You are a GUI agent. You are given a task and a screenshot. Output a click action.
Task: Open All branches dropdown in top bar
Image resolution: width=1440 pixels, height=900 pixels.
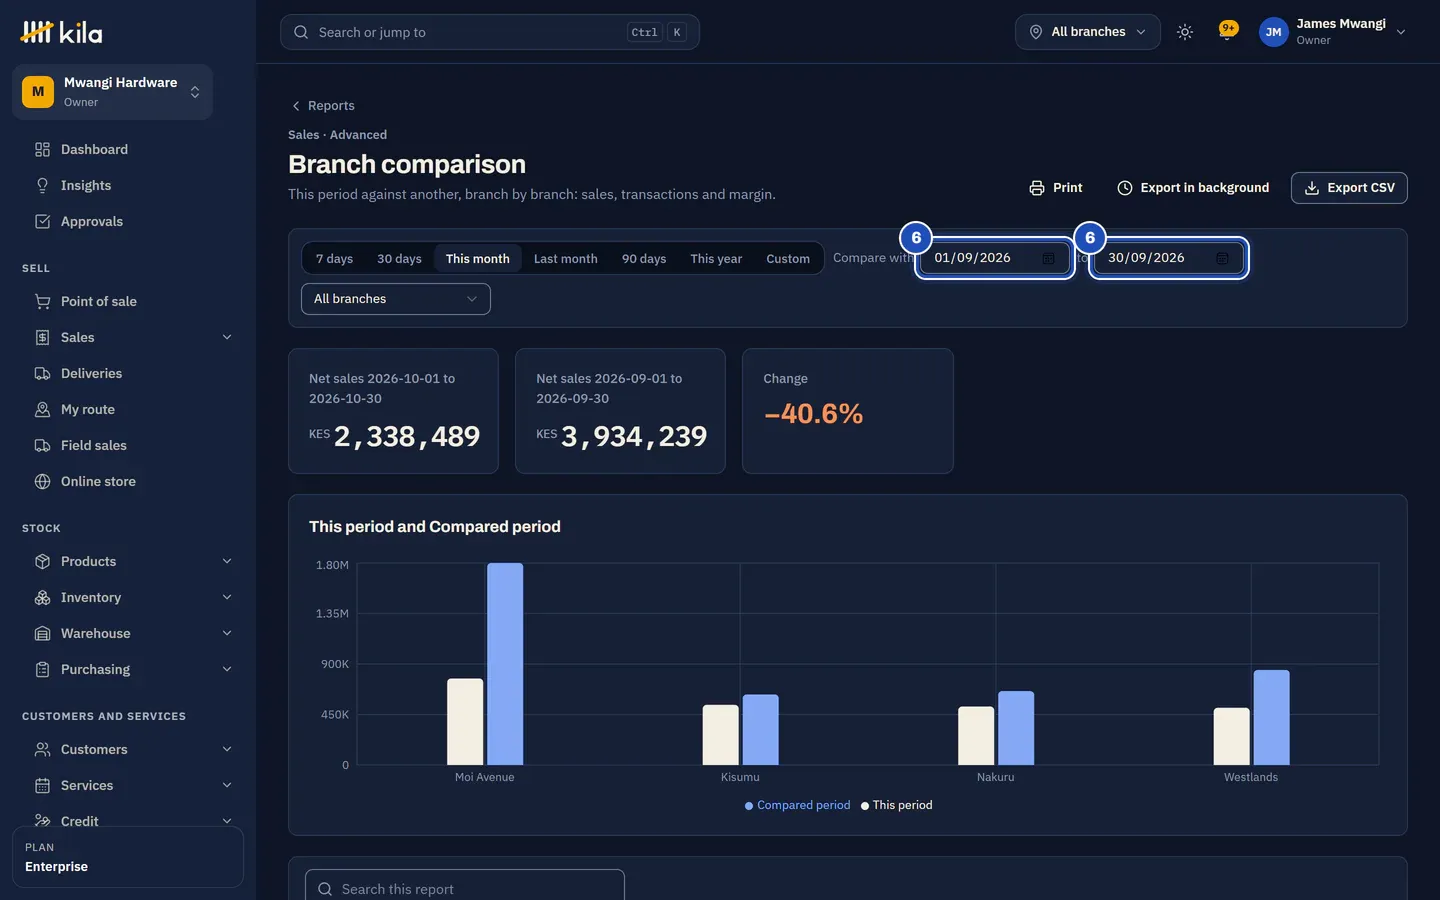[x=1088, y=32]
